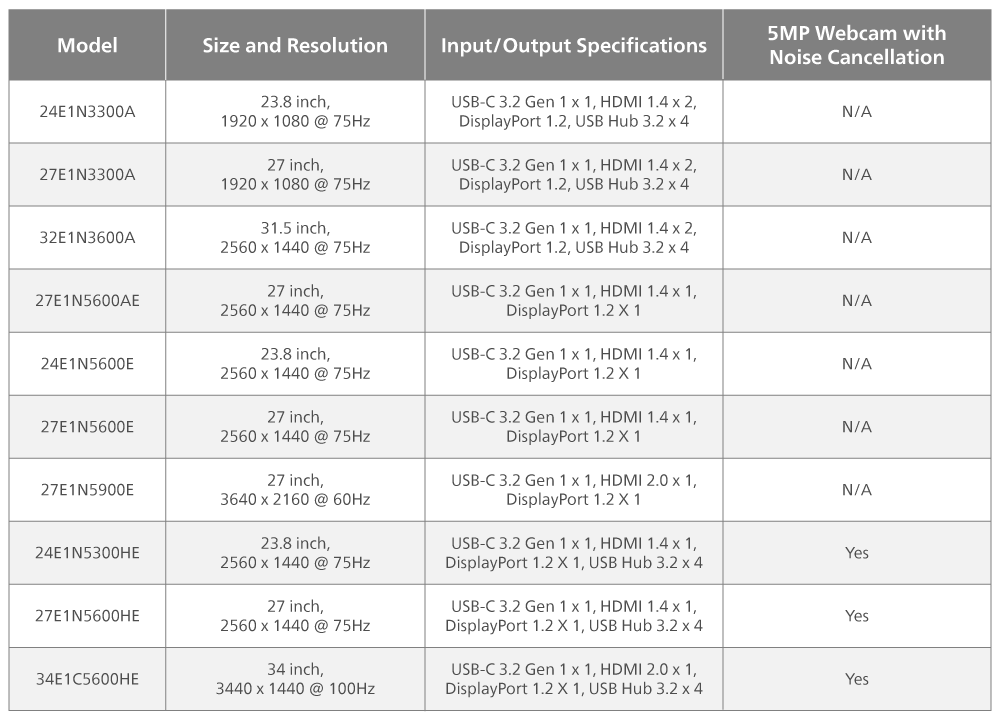Image resolution: width=1000 pixels, height=720 pixels.
Task: Click the Yes webcam cell for 24E1N5300HE
Action: point(857,553)
